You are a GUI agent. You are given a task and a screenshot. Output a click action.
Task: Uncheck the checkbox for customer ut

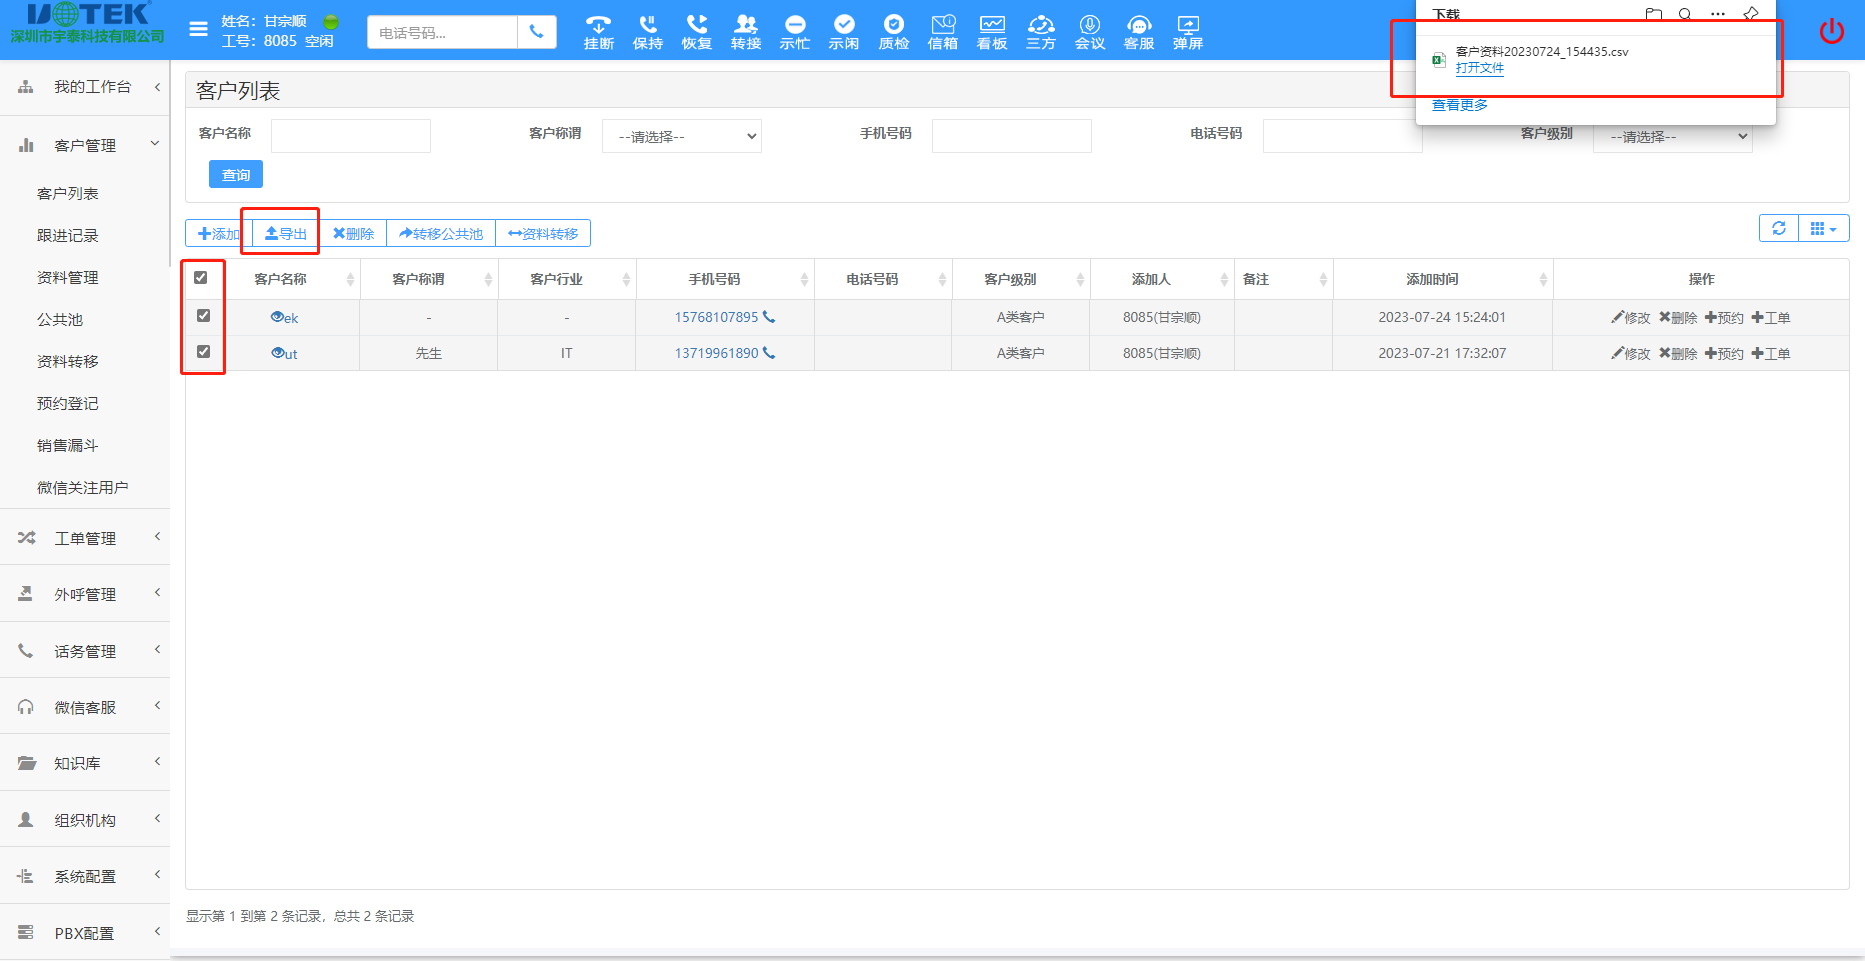[203, 352]
